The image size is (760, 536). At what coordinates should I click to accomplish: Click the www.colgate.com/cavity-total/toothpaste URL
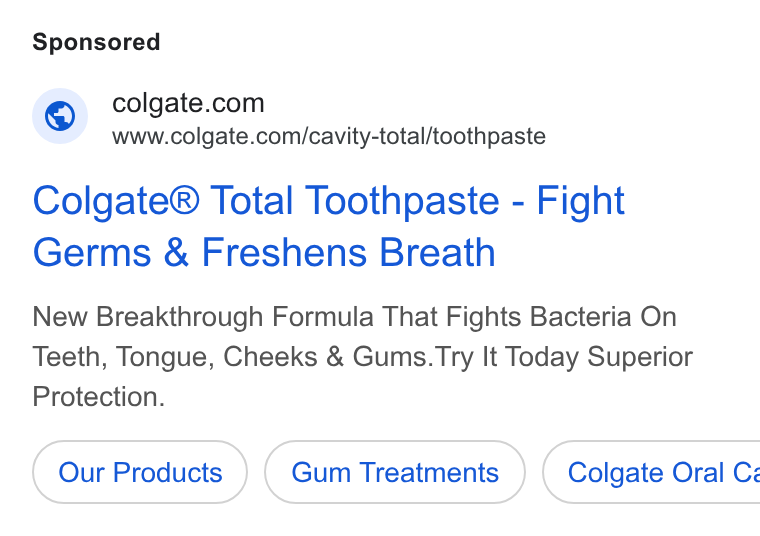(329, 136)
